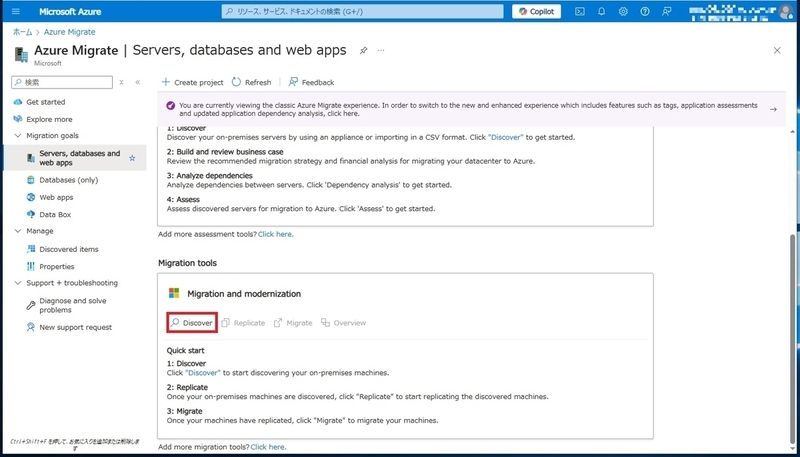Open Get started in the sidebar
Image resolution: width=800 pixels, height=457 pixels.
45,102
